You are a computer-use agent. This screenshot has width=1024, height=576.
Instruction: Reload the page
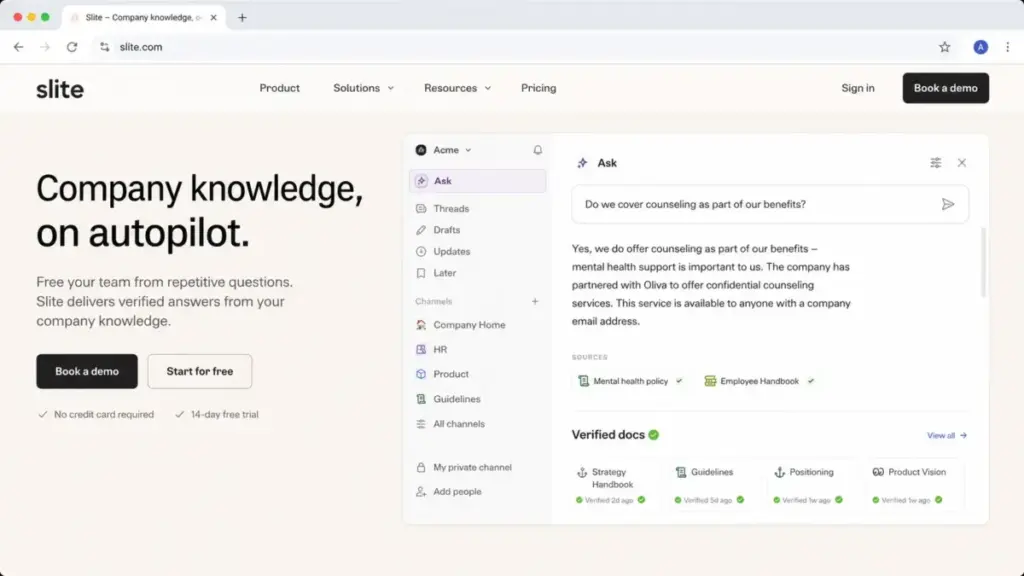tap(72, 47)
